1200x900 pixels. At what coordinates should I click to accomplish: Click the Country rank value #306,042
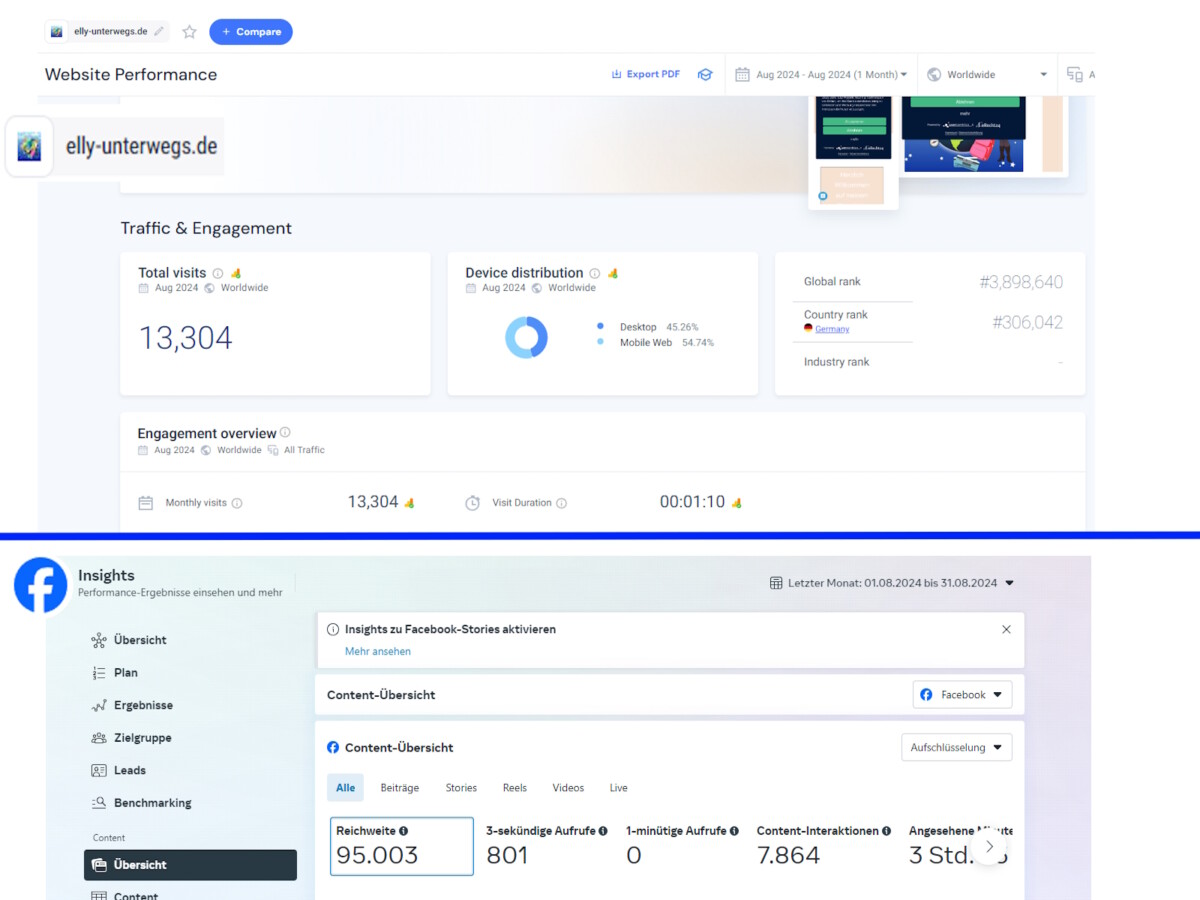(x=1027, y=322)
